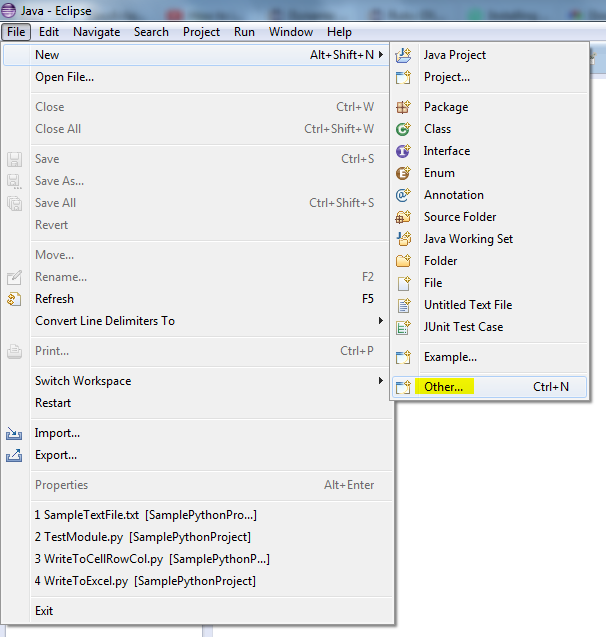606x637 pixels.
Task: Click the greyed Rename pencil icon
Action: [x=14, y=277]
